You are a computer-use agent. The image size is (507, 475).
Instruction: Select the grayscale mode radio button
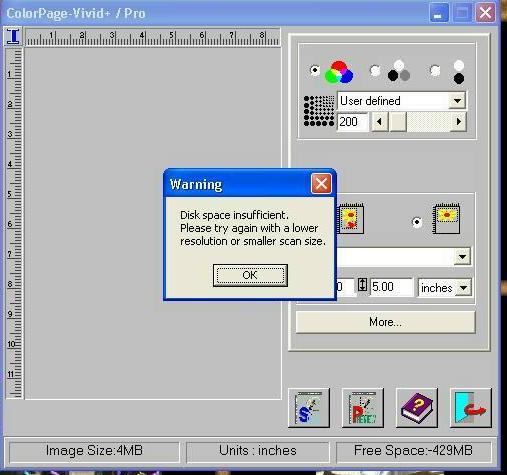click(x=375, y=70)
